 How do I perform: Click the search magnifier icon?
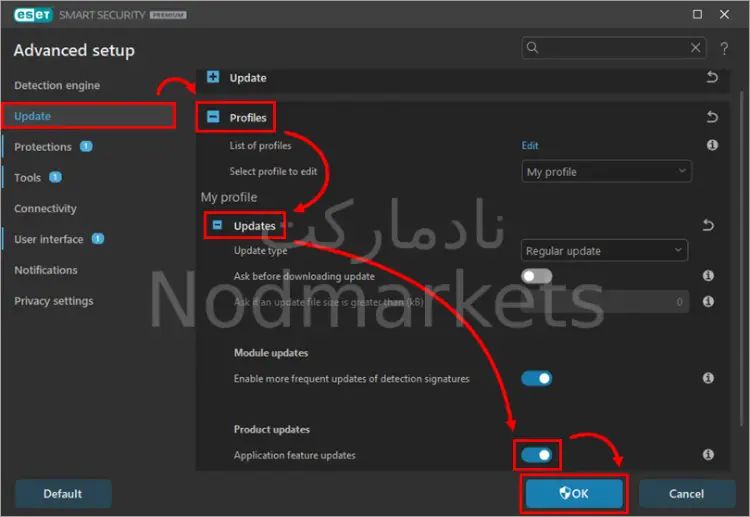click(532, 47)
